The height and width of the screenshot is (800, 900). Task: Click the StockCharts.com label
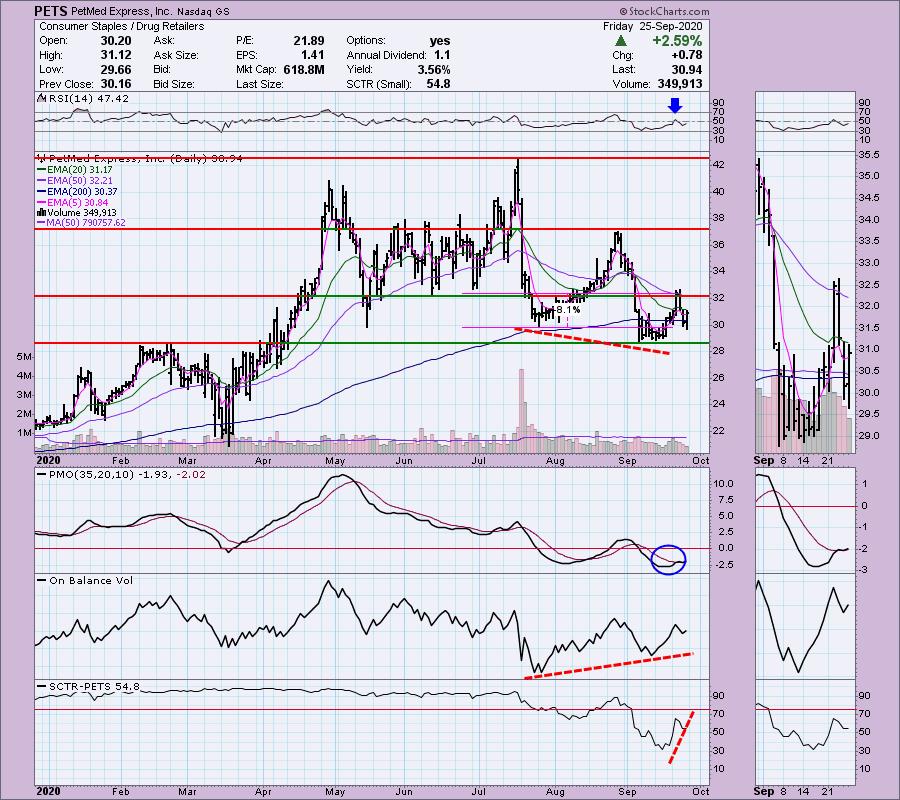(664, 11)
